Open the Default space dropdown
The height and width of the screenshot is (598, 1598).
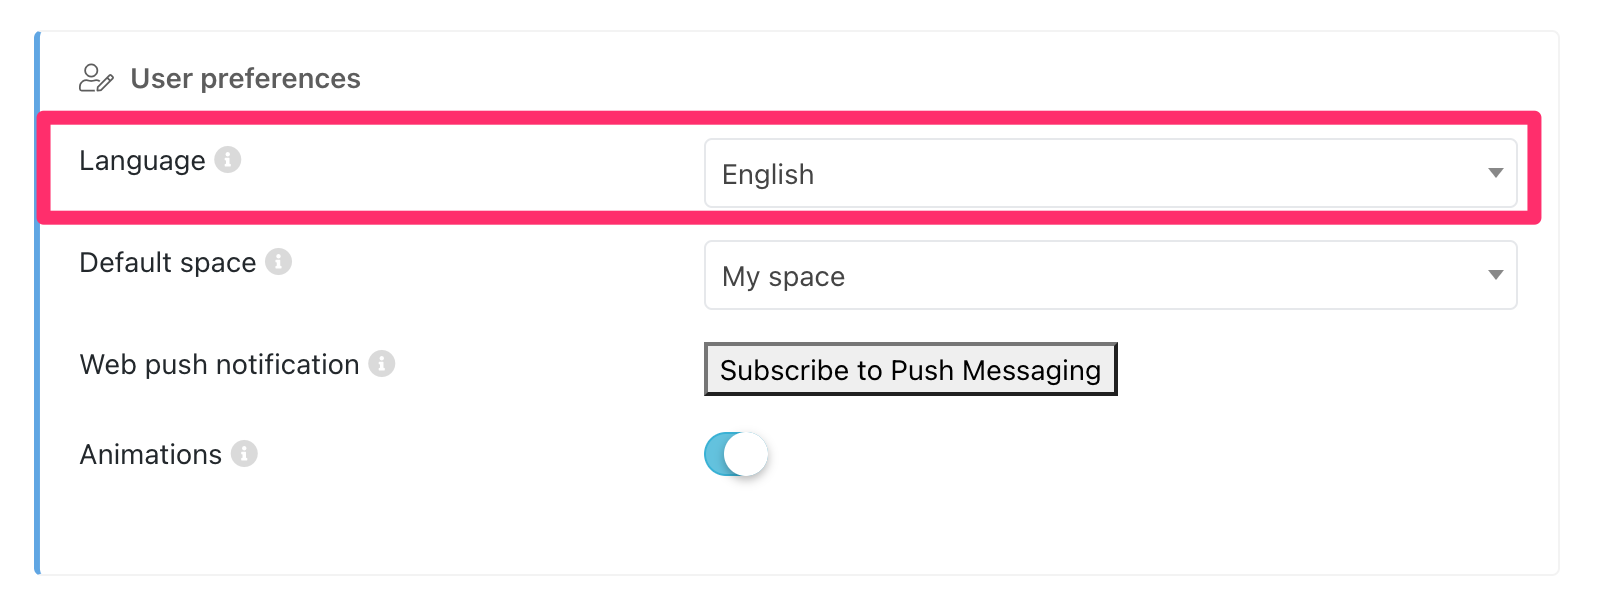(1110, 275)
